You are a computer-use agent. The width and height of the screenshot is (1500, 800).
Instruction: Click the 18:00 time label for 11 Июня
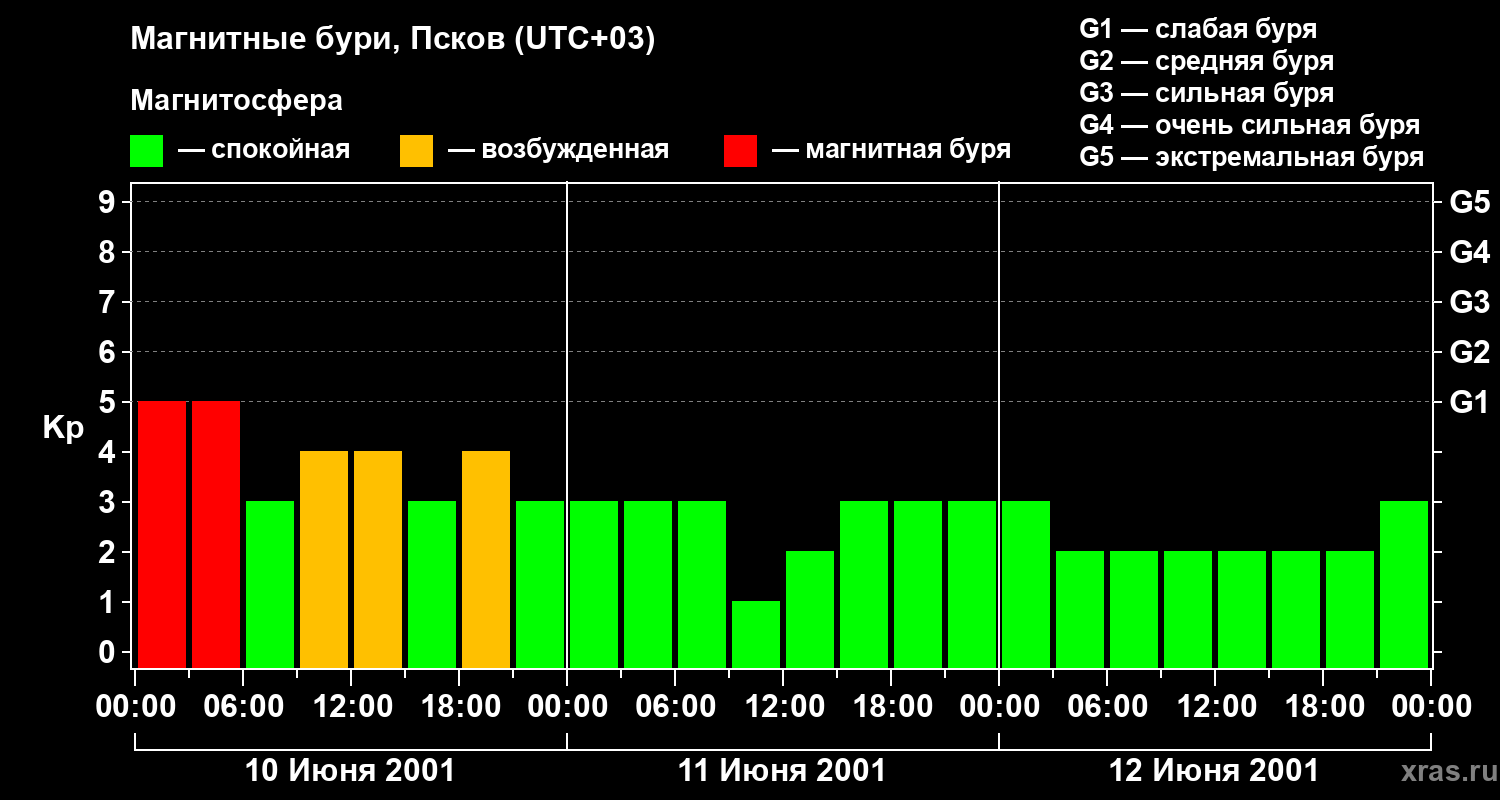[891, 707]
